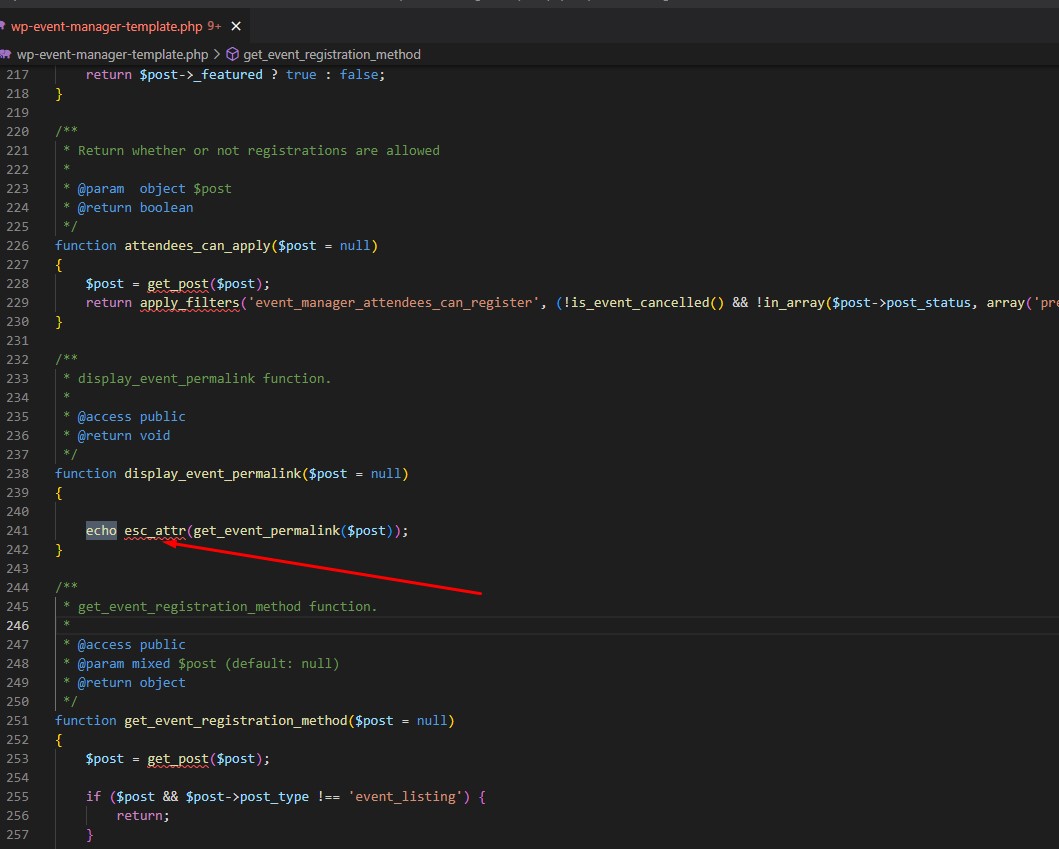Viewport: 1059px width, 849px height.
Task: Click the 'function' keyword on line 238
Action: coord(86,474)
